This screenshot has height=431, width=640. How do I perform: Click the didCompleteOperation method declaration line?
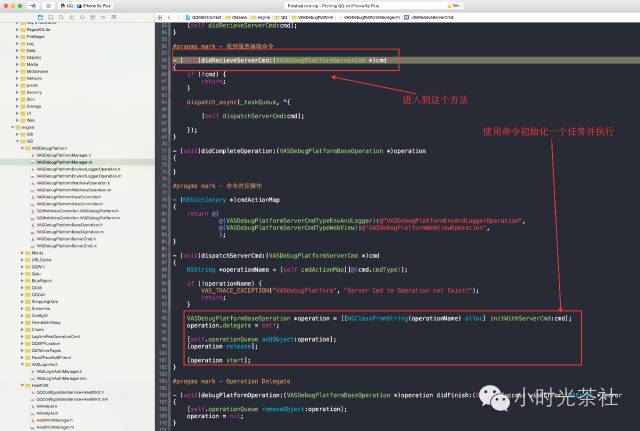[x=300, y=151]
